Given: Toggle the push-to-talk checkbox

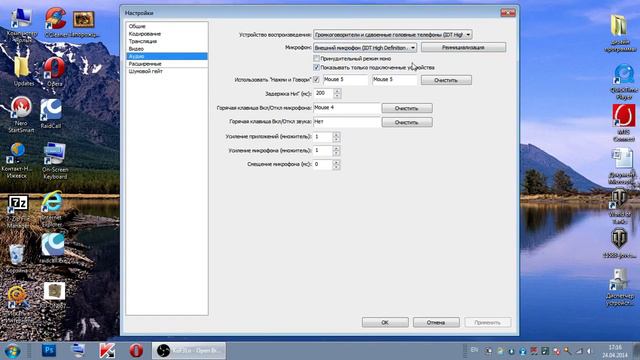Looking at the screenshot, I should 316,80.
